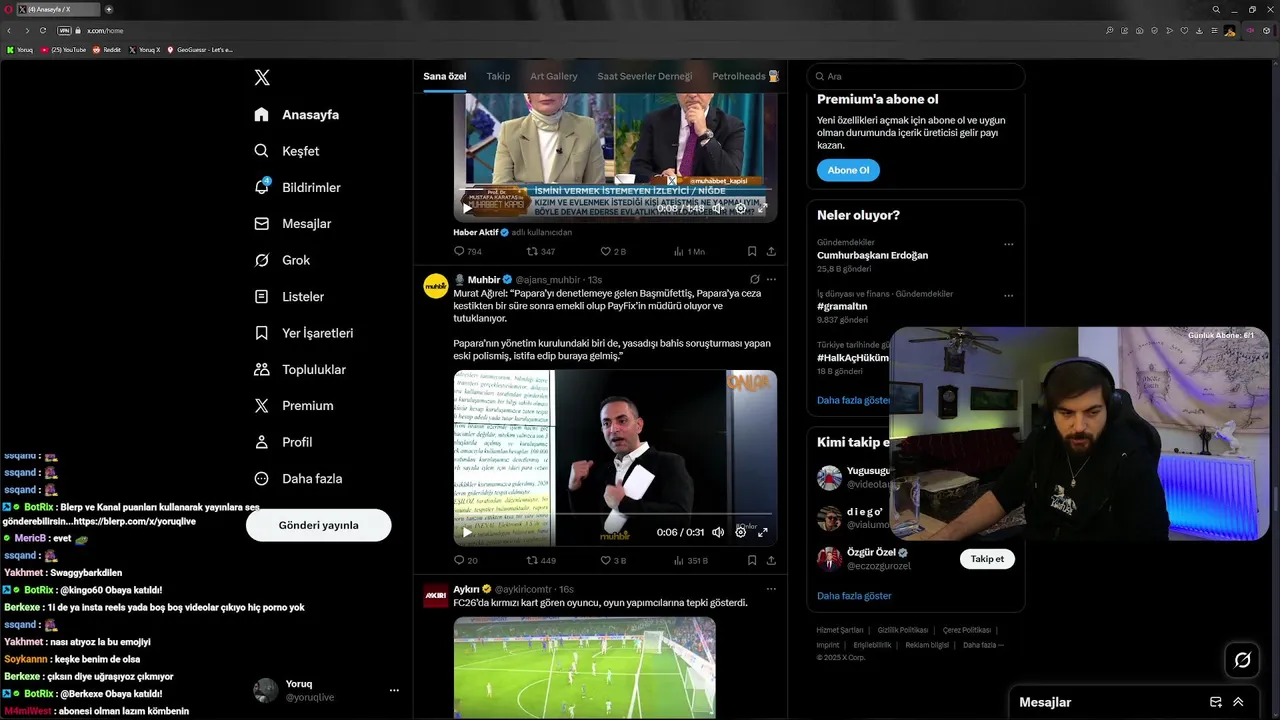Toggle the browser VPN badge
Screen dimensions: 1280x720
pyautogui.click(x=64, y=31)
